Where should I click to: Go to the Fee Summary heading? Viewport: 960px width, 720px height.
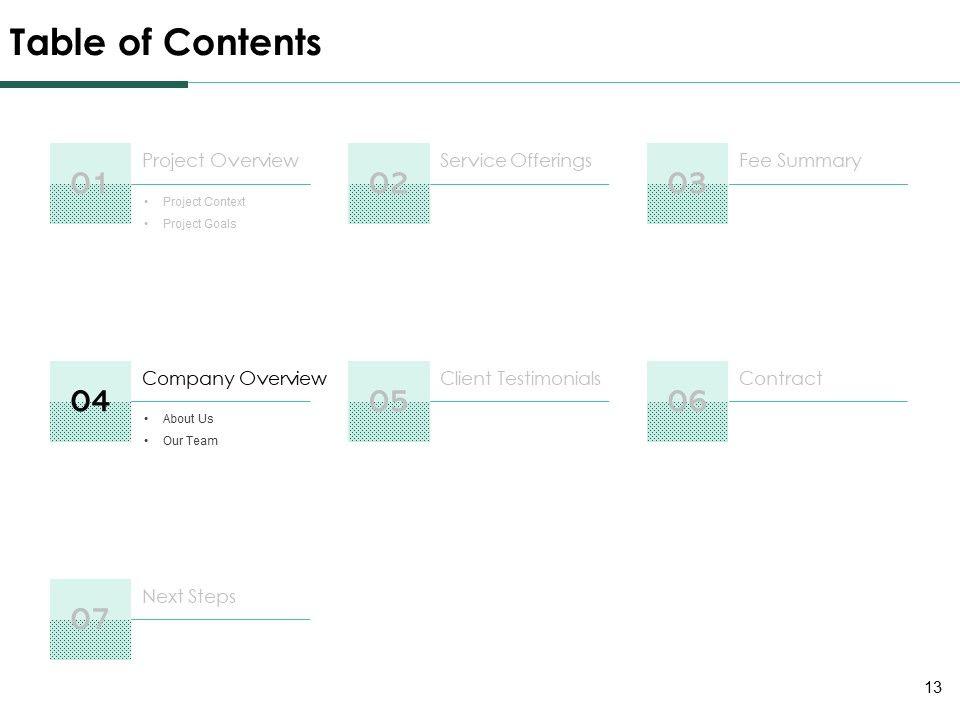800,160
